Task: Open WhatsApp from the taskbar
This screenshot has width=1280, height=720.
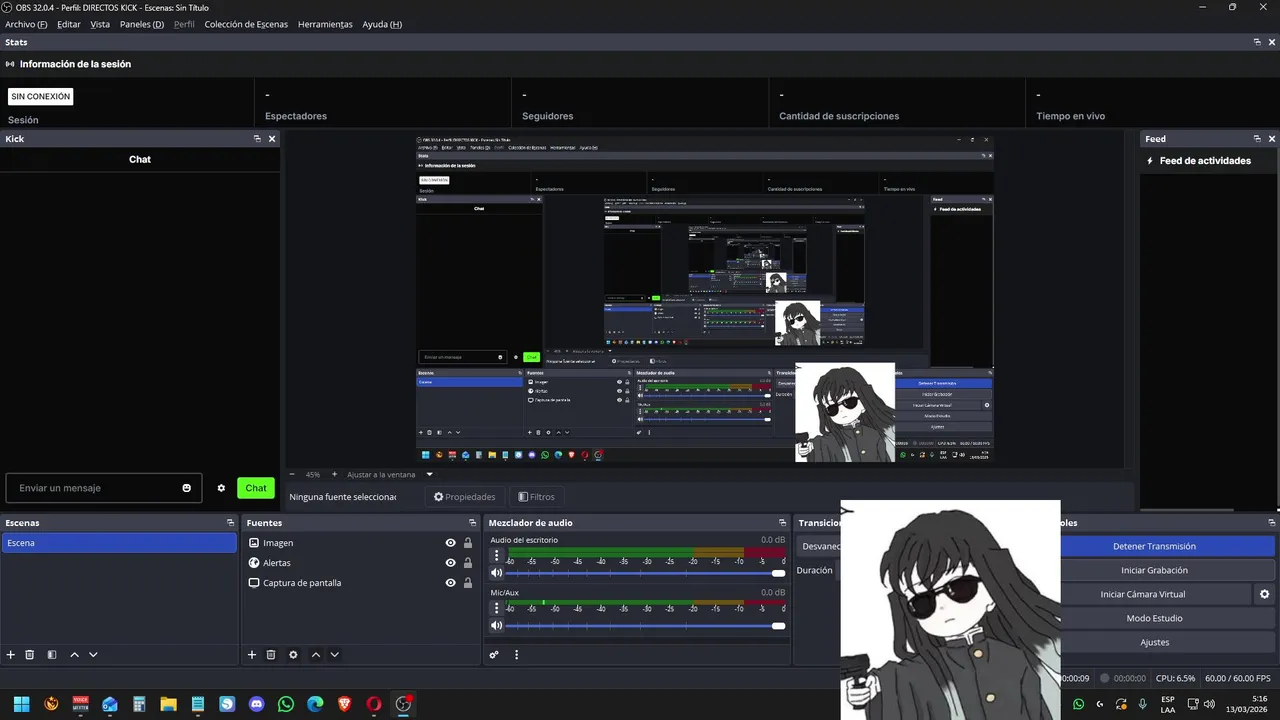Action: point(286,704)
